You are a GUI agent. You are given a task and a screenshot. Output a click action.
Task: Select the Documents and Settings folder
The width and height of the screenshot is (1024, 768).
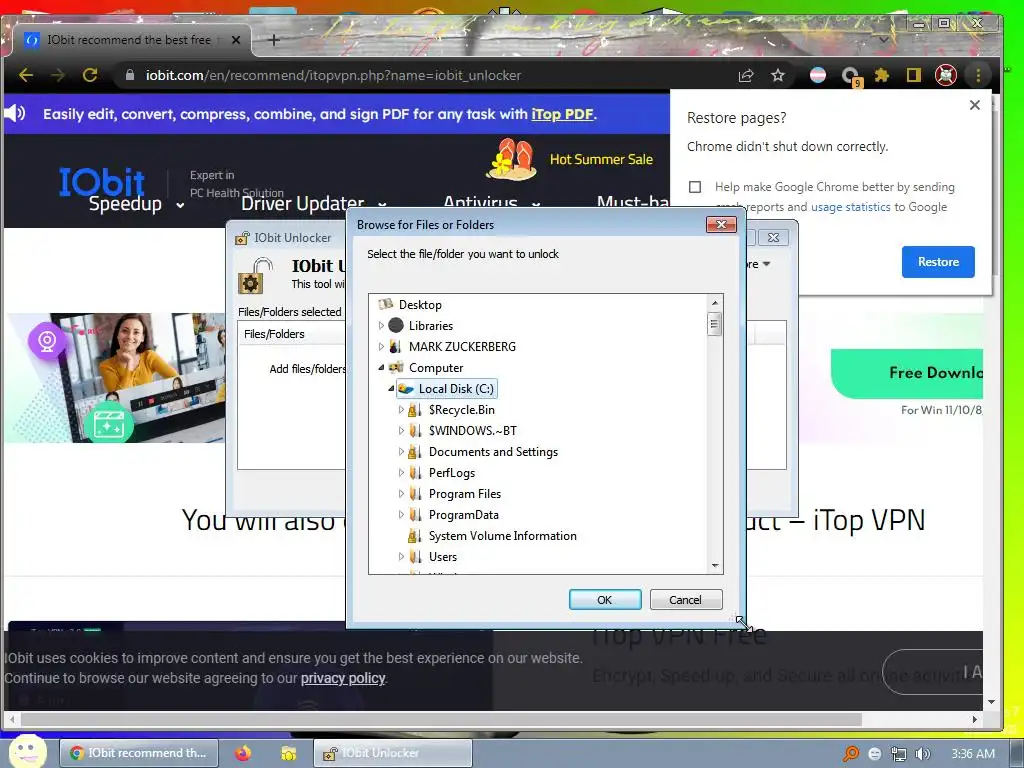click(x=493, y=451)
